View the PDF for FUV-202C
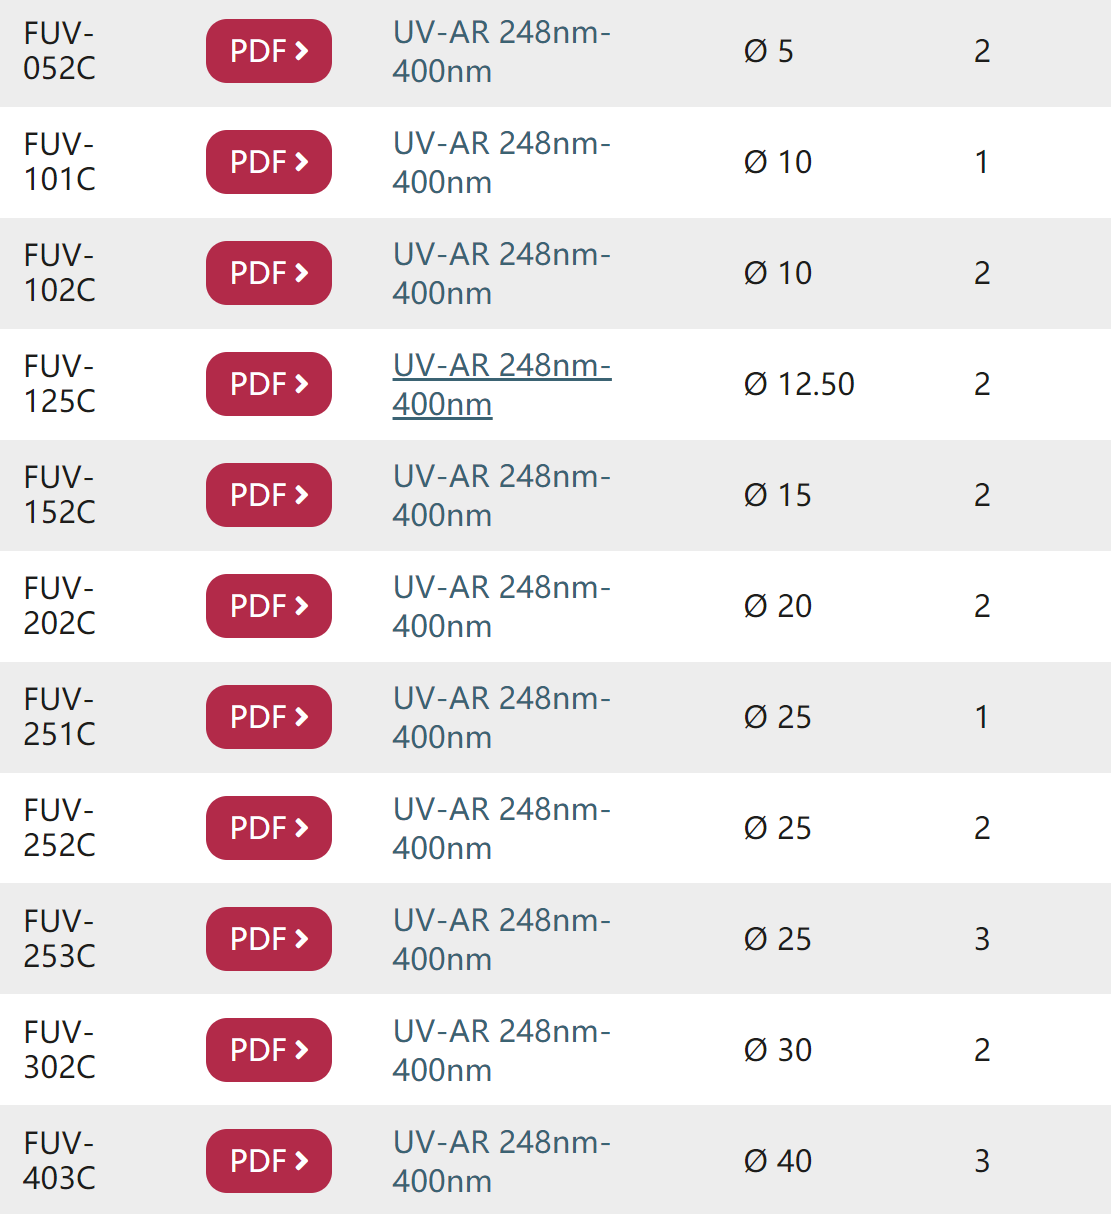Viewport: 1111px width, 1214px height. (269, 606)
